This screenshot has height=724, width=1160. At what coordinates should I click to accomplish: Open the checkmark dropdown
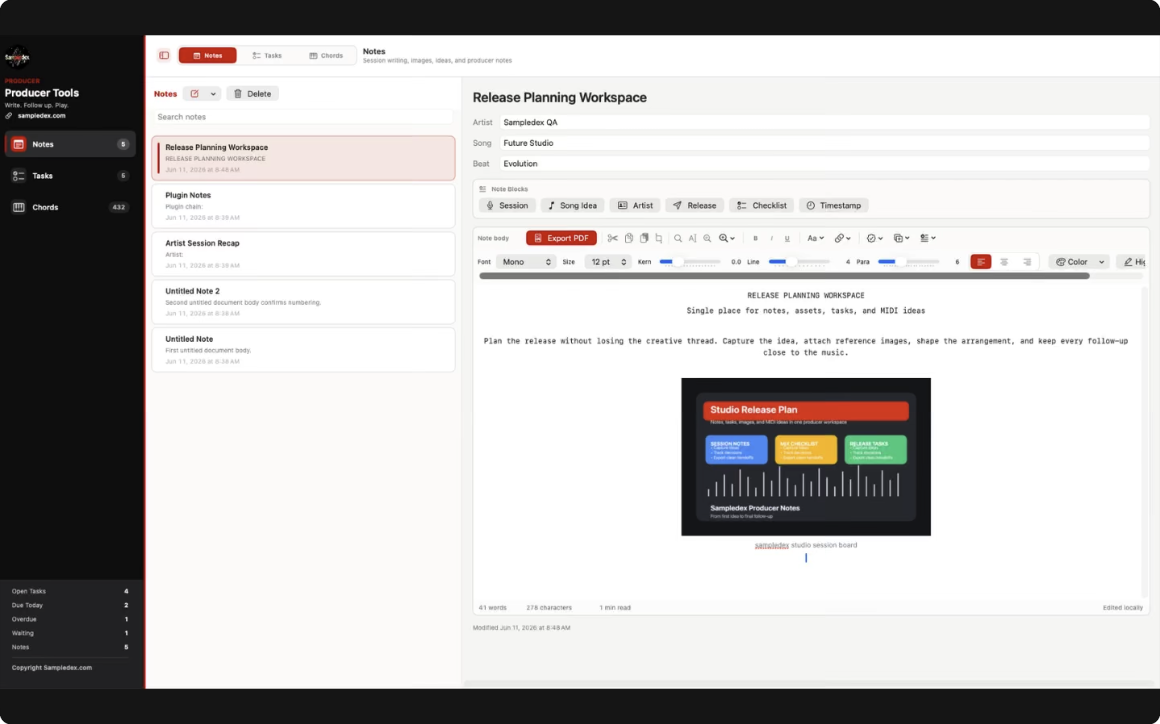874,238
